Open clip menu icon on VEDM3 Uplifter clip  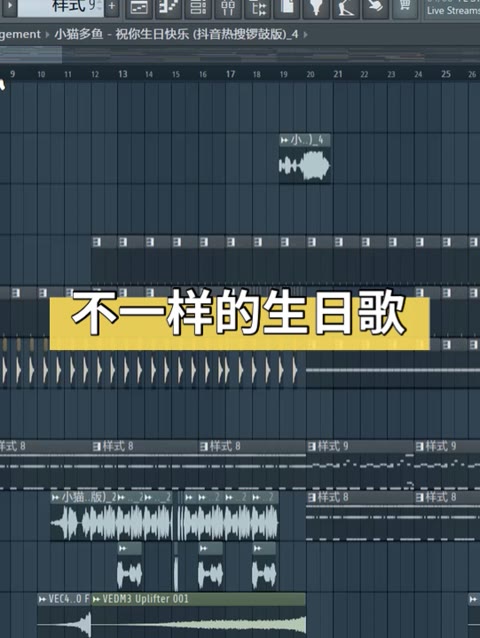[x=97, y=599]
